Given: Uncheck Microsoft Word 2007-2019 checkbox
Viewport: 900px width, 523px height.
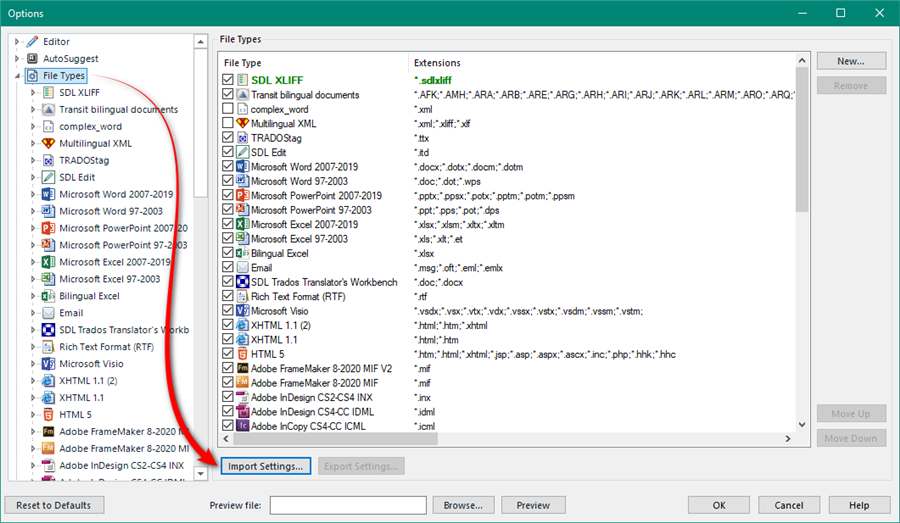Looking at the screenshot, I should (x=228, y=166).
